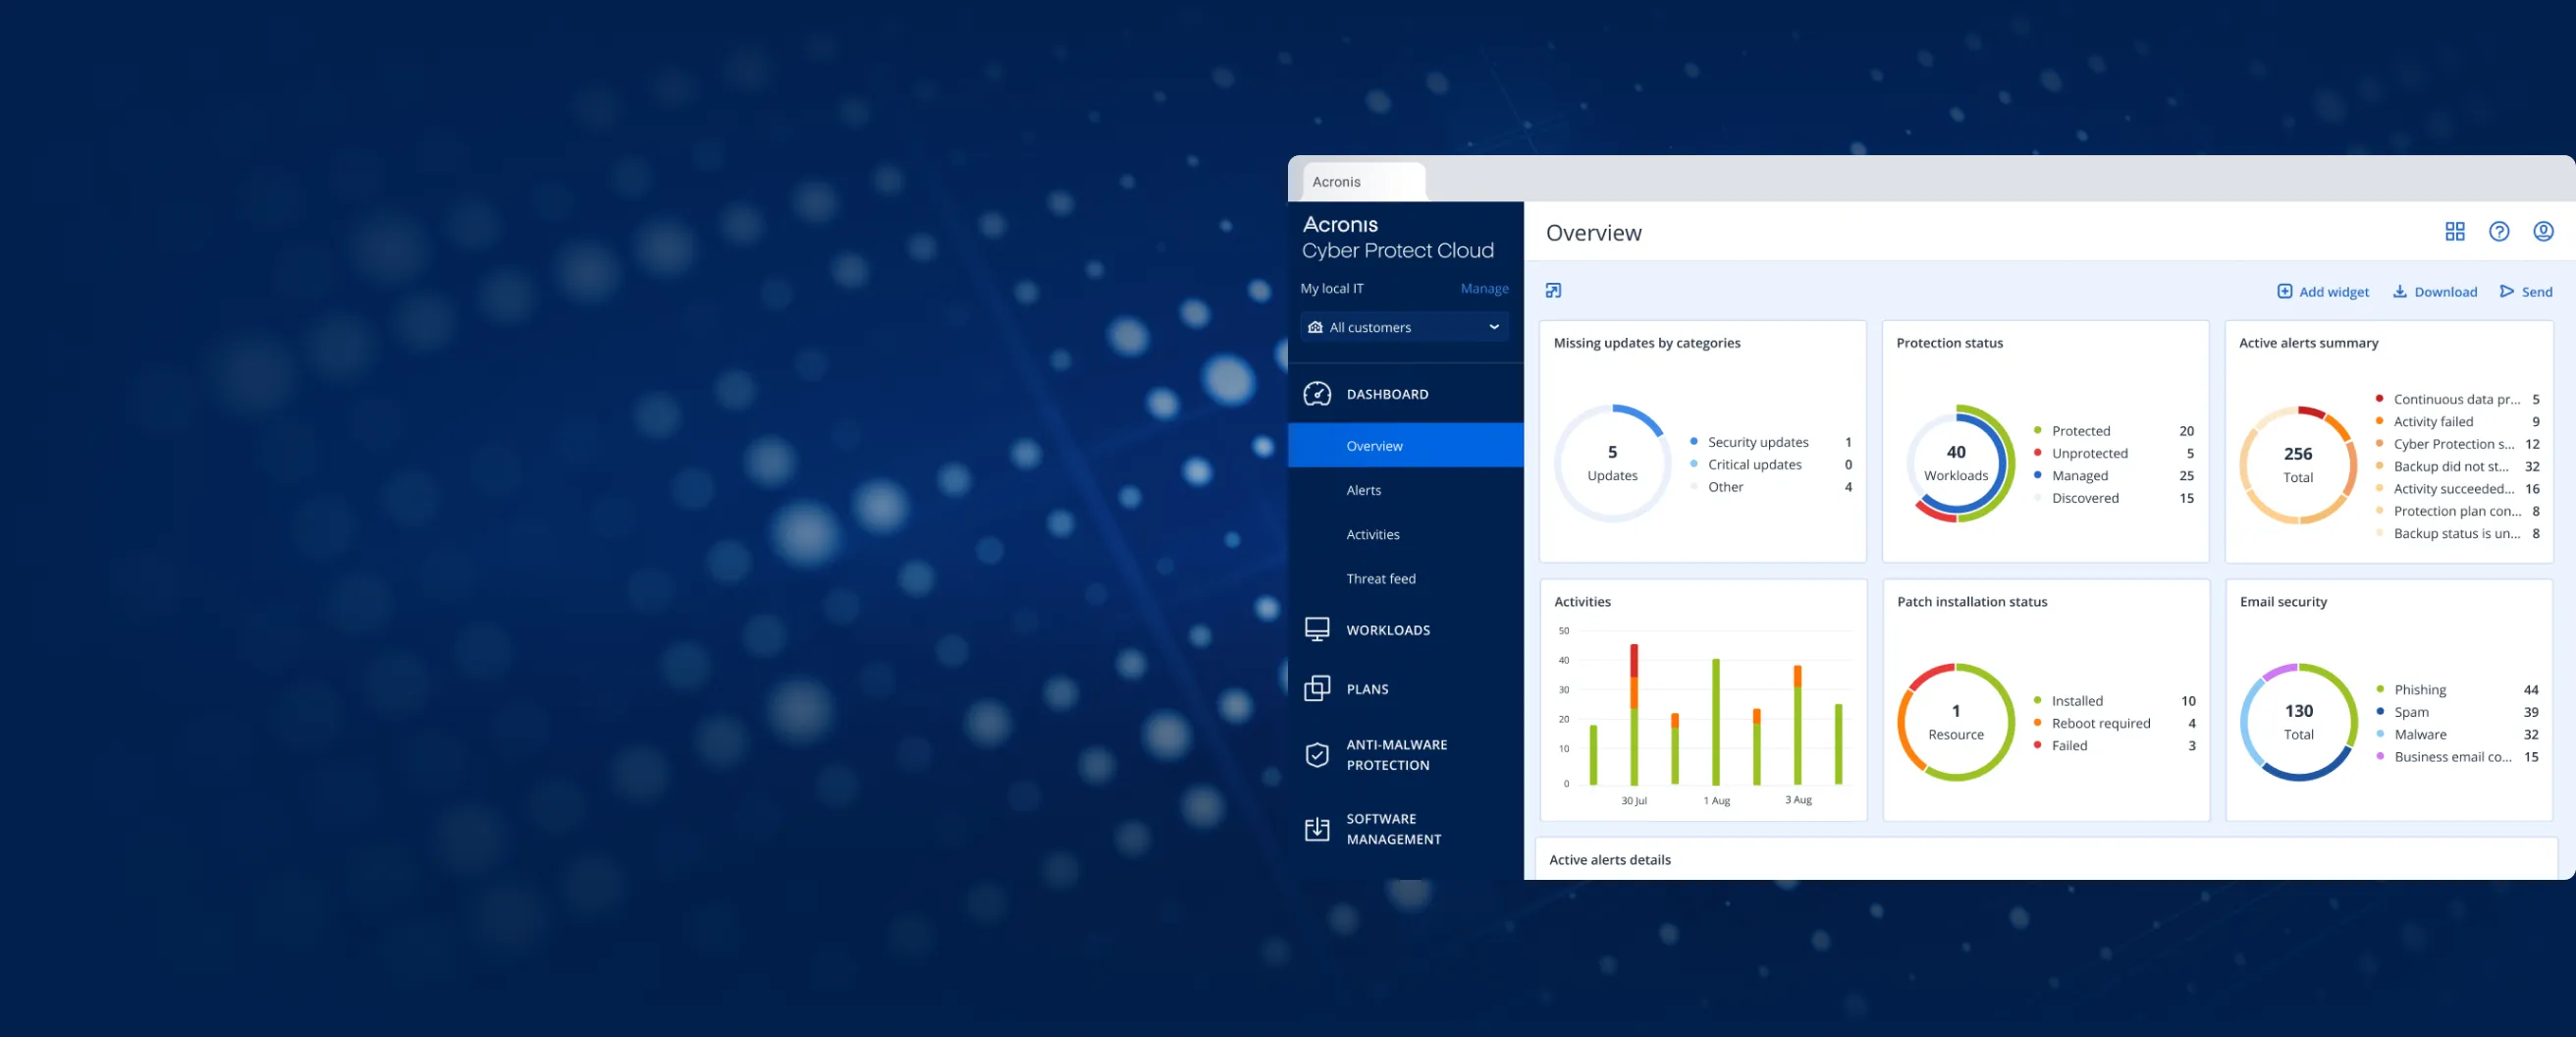Click the Plans overlapping squares icon
Viewport: 2576px width, 1037px height.
[x=1317, y=688]
